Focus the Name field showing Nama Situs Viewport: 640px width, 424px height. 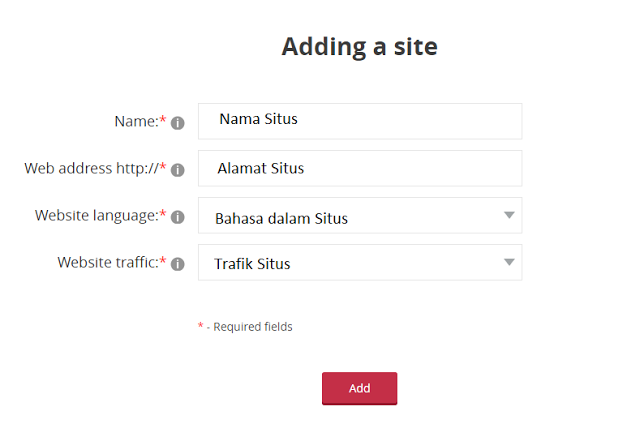(x=360, y=121)
